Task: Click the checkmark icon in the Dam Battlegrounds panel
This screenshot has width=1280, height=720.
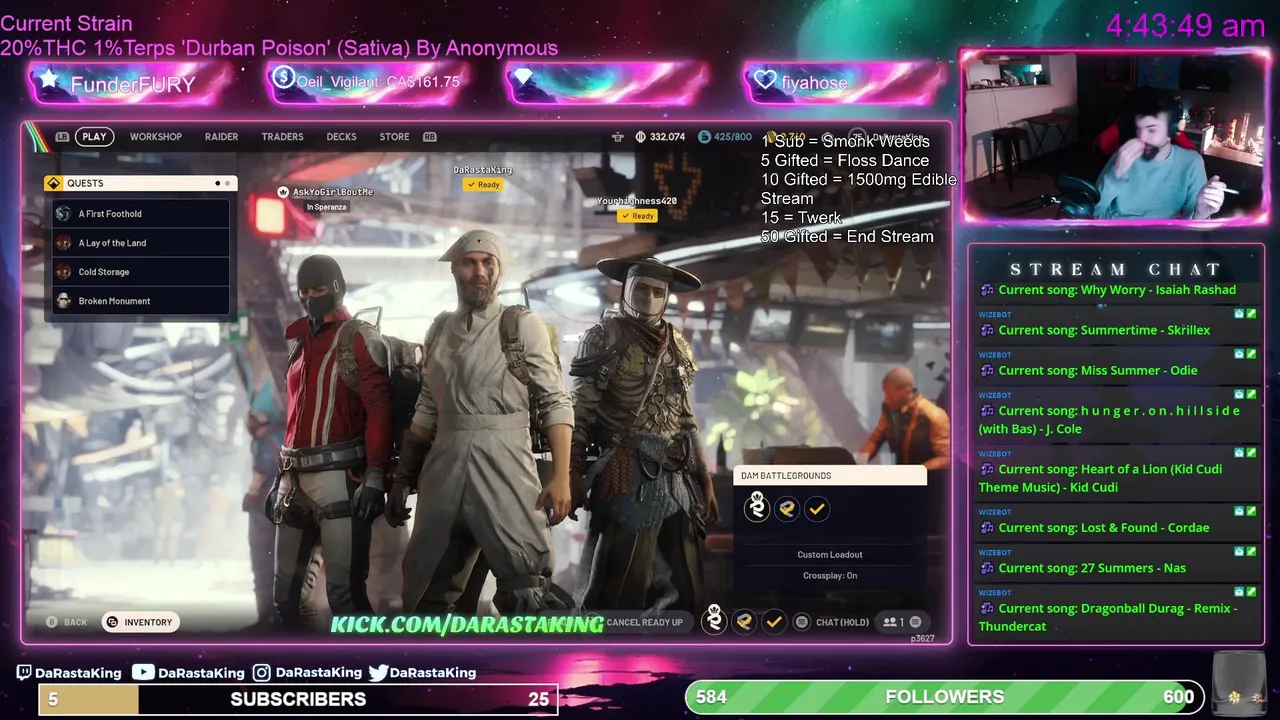Action: coord(817,509)
